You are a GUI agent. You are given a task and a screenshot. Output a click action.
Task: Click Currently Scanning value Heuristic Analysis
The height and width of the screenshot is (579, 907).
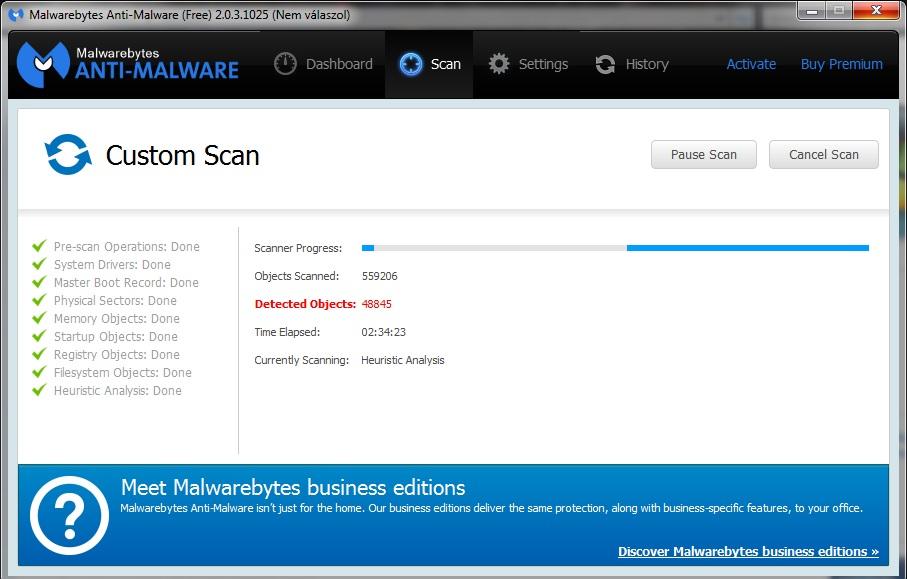click(x=403, y=360)
